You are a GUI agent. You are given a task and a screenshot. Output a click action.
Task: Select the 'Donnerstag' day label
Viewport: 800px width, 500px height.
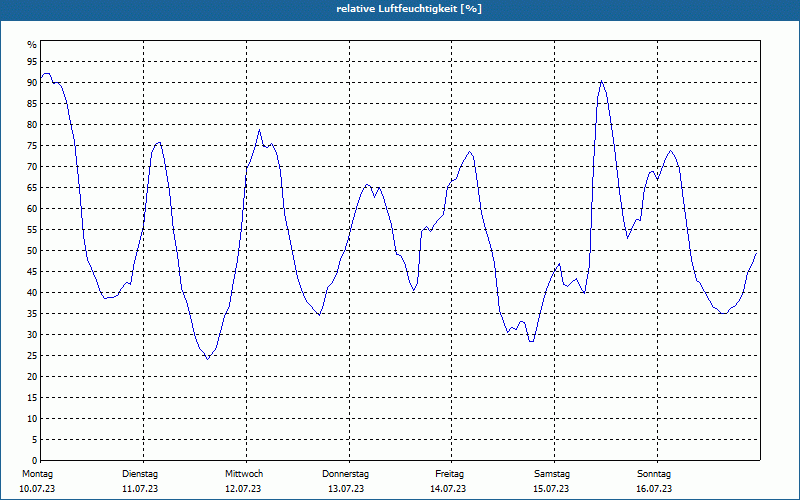click(x=345, y=474)
